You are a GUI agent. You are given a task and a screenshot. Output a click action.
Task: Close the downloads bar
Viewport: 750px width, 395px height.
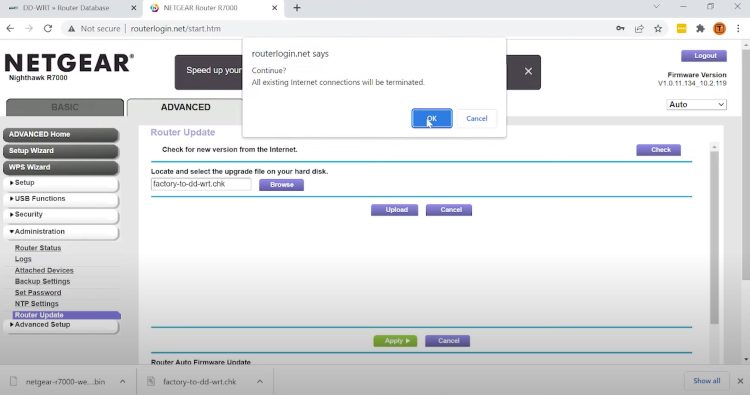pyautogui.click(x=740, y=381)
